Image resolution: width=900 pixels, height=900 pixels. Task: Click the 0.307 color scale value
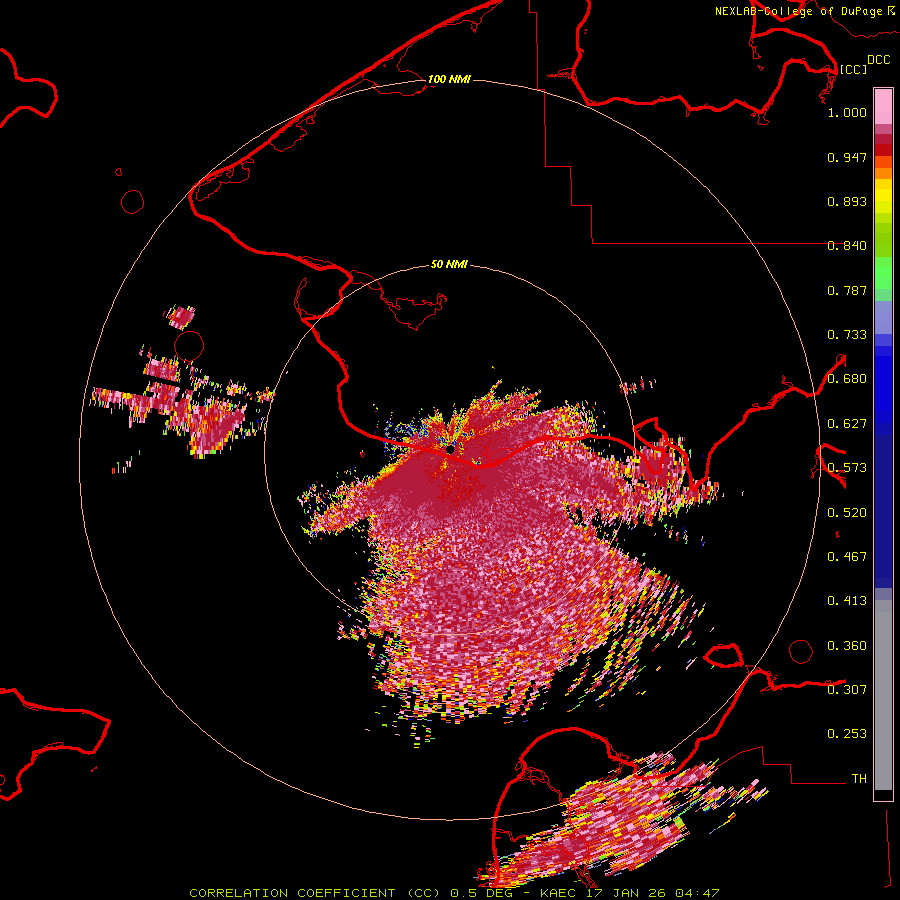point(847,690)
